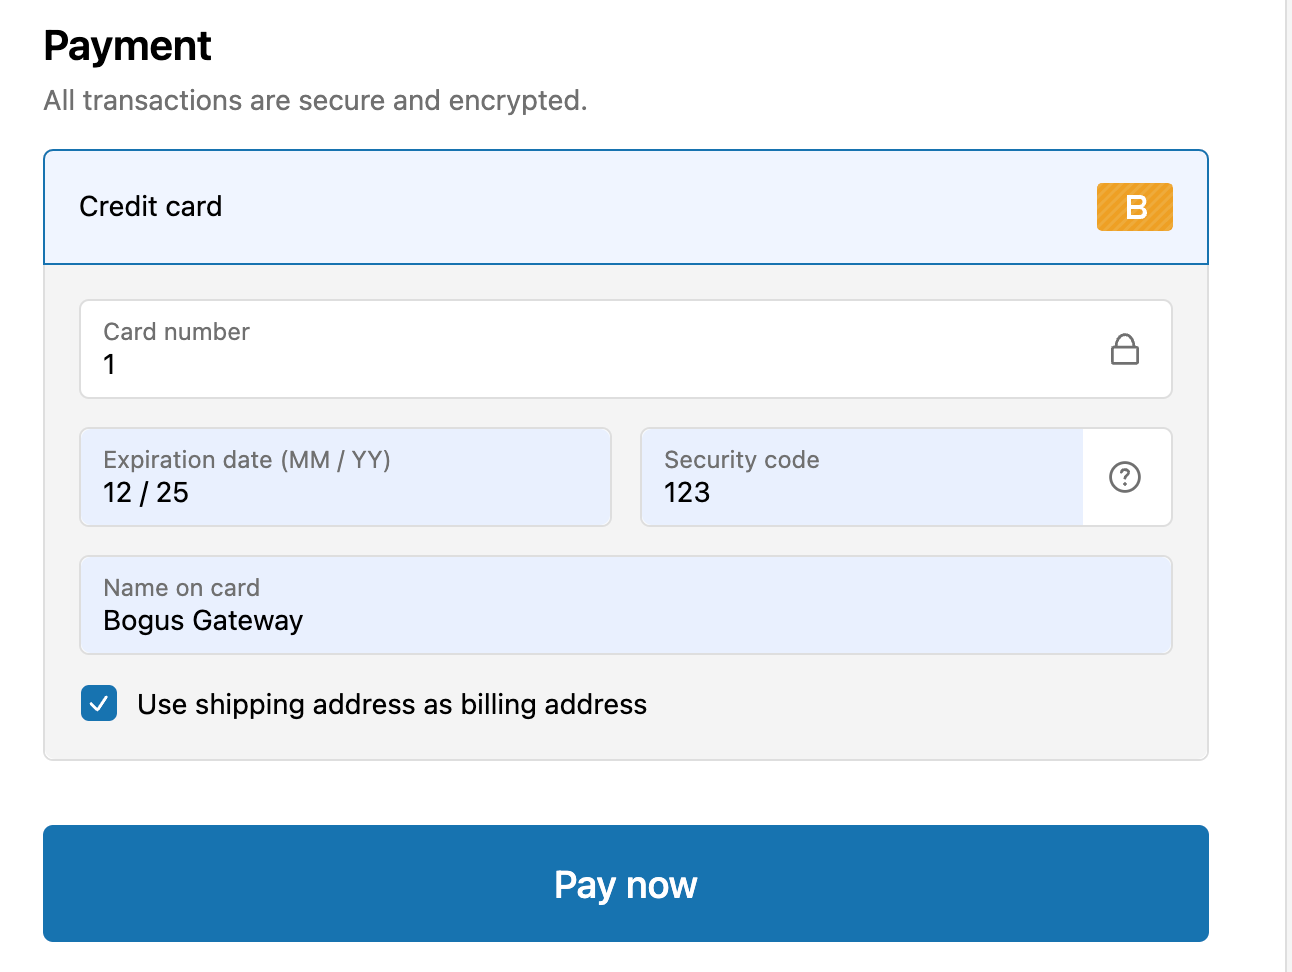Click the padlock icon in Card number field
Viewport: 1292px width, 972px height.
(x=1125, y=349)
